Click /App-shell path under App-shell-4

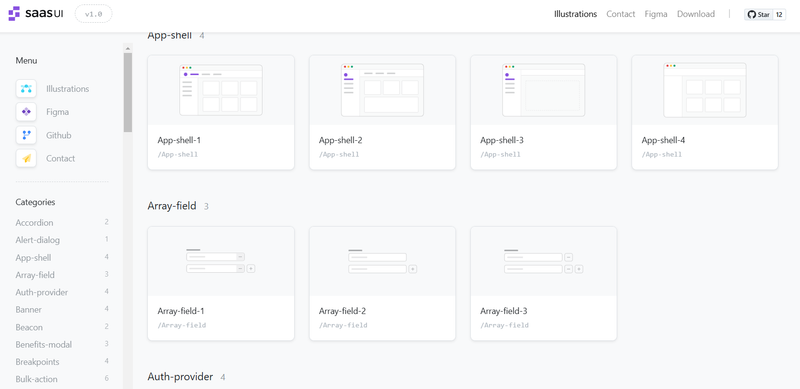point(661,154)
